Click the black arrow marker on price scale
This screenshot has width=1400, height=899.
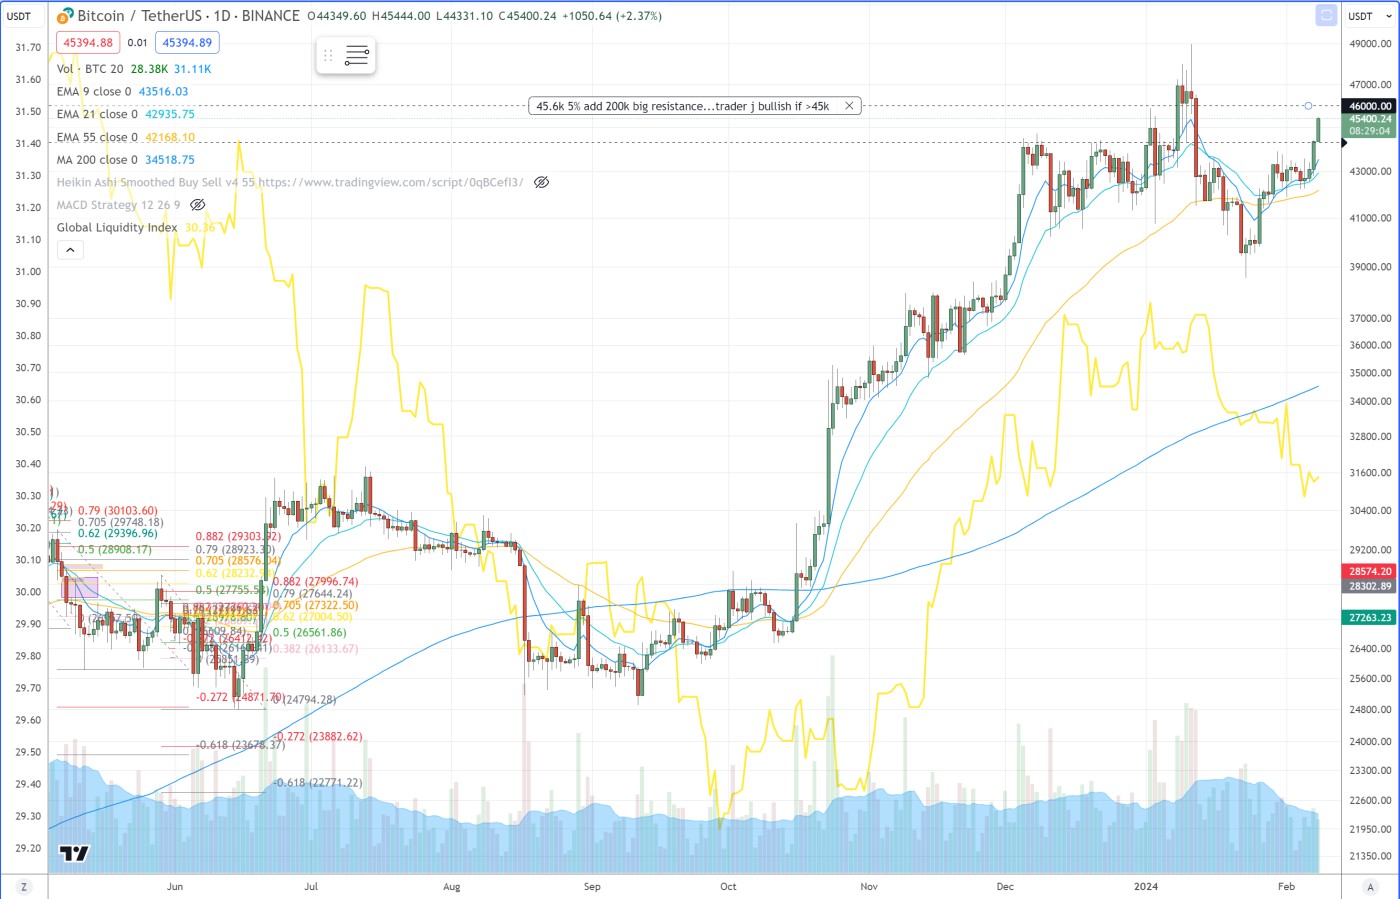(x=1344, y=143)
